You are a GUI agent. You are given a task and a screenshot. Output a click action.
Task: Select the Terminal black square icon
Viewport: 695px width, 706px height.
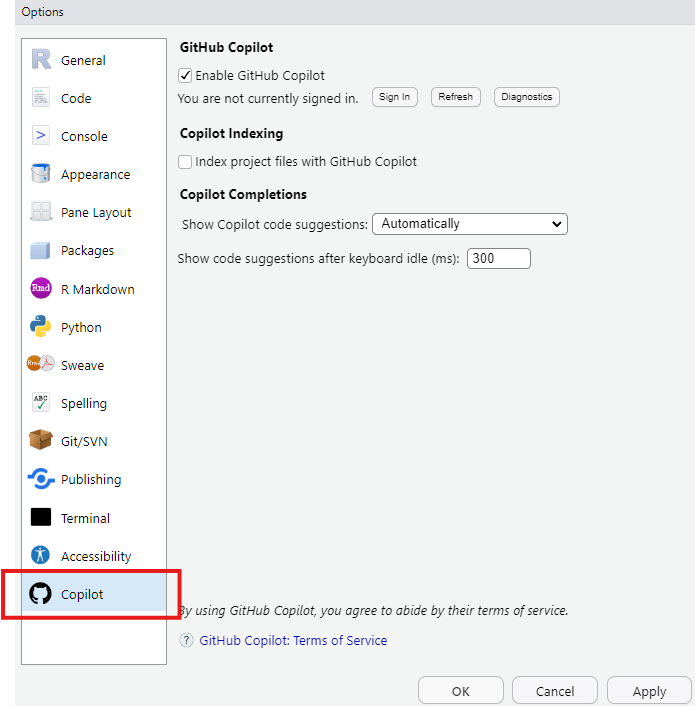[x=41, y=518]
